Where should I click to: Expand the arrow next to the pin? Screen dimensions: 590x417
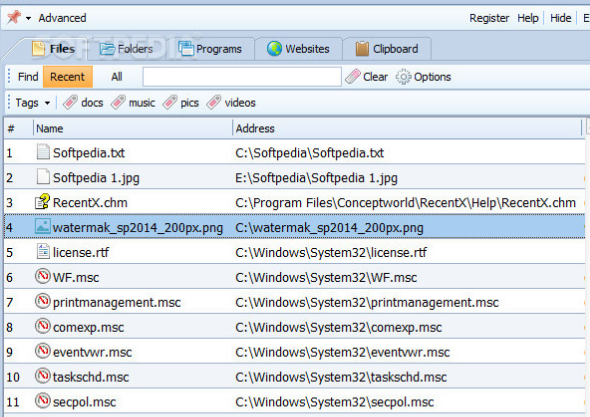(x=28, y=18)
